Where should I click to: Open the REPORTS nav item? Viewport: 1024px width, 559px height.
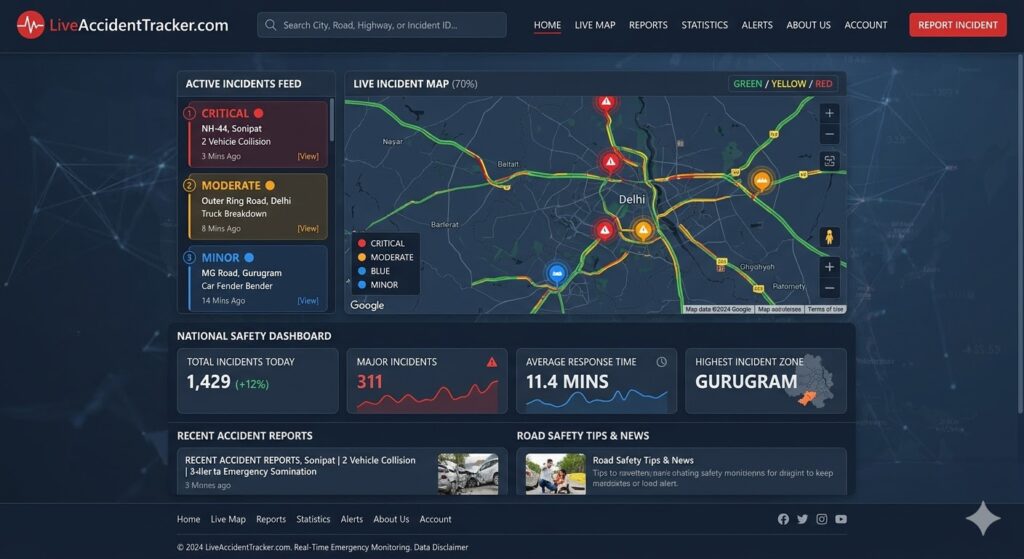(x=648, y=25)
